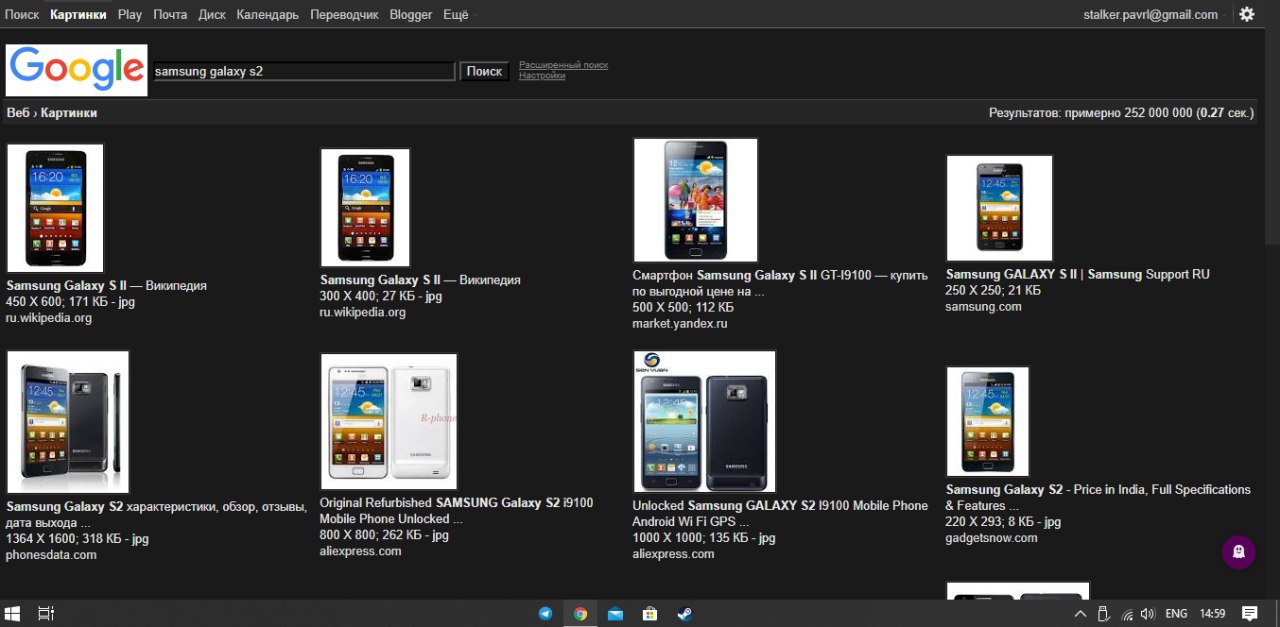Open Windows Start menu
1280x627 pixels.
(x=13, y=614)
